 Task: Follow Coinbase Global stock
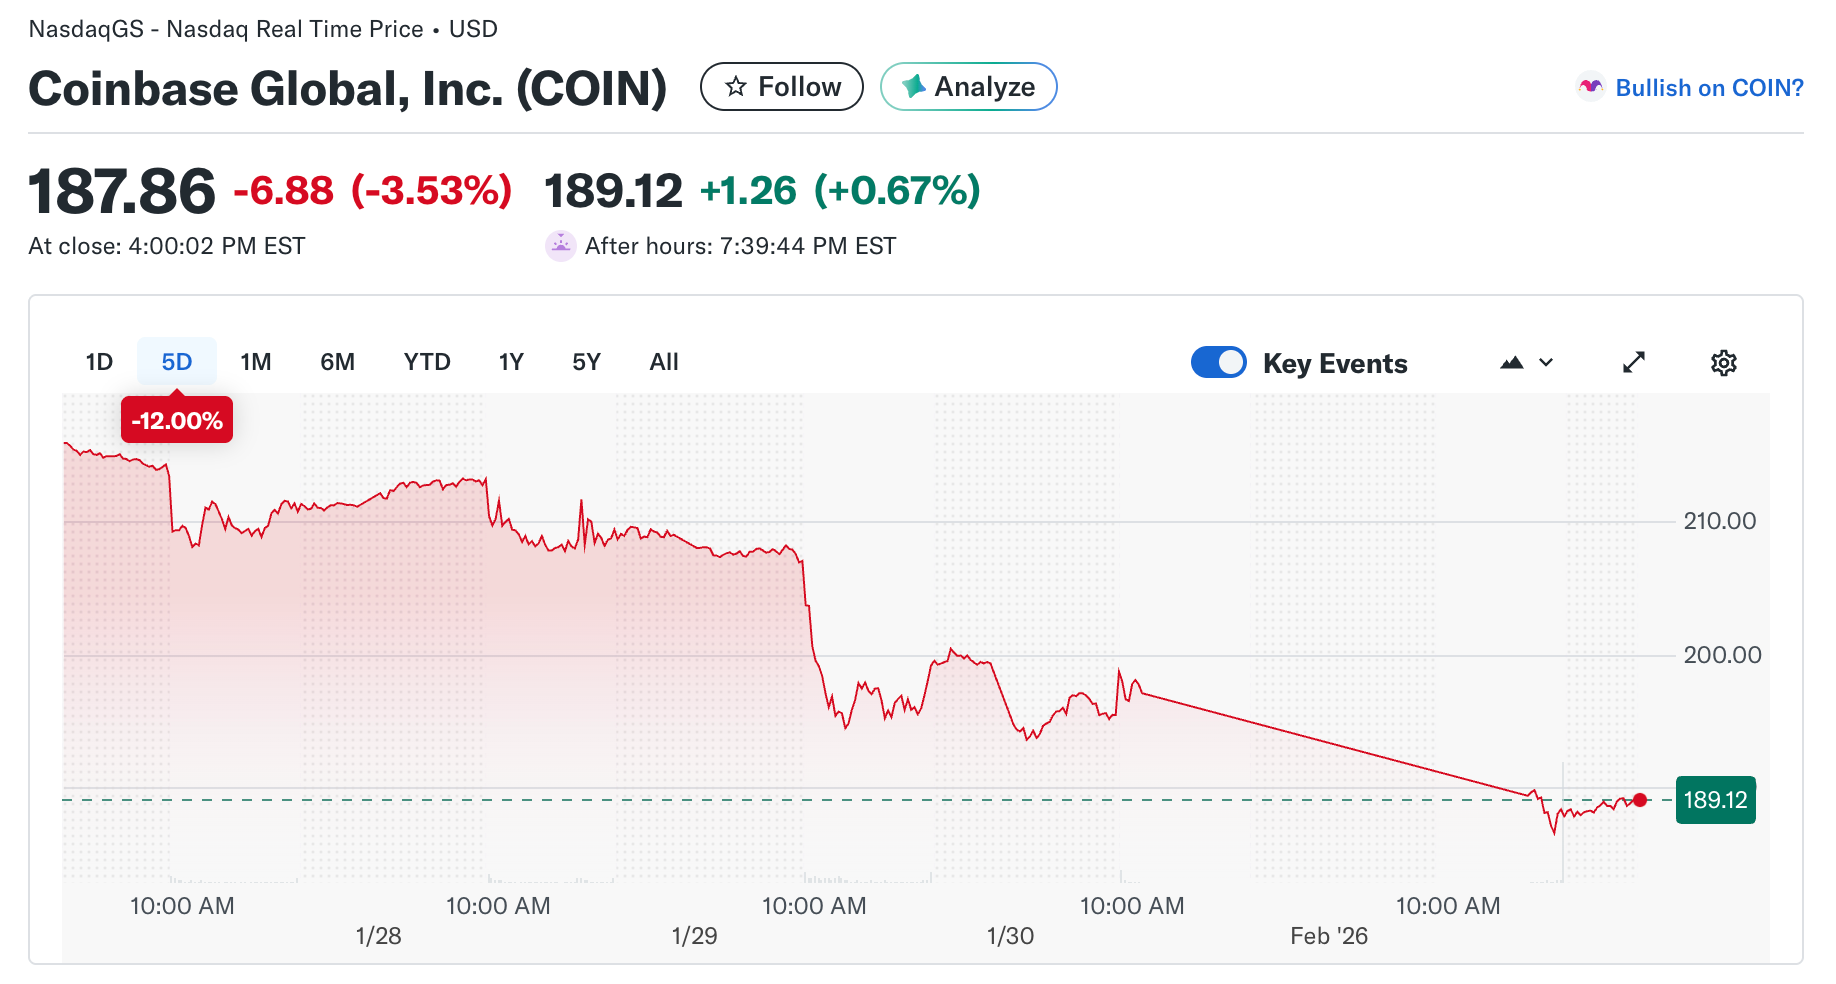(782, 87)
